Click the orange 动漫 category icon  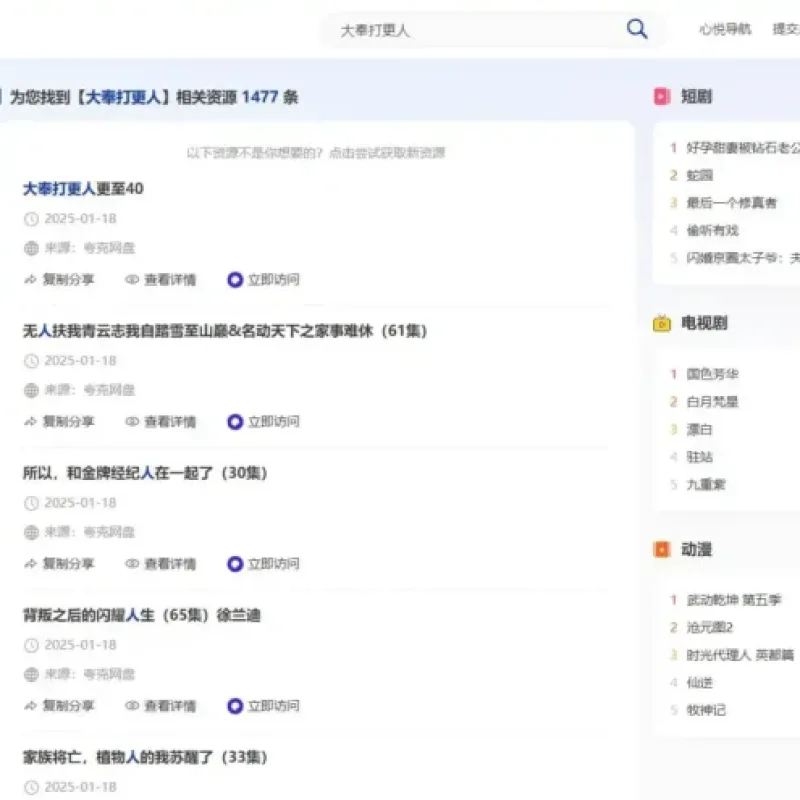662,549
